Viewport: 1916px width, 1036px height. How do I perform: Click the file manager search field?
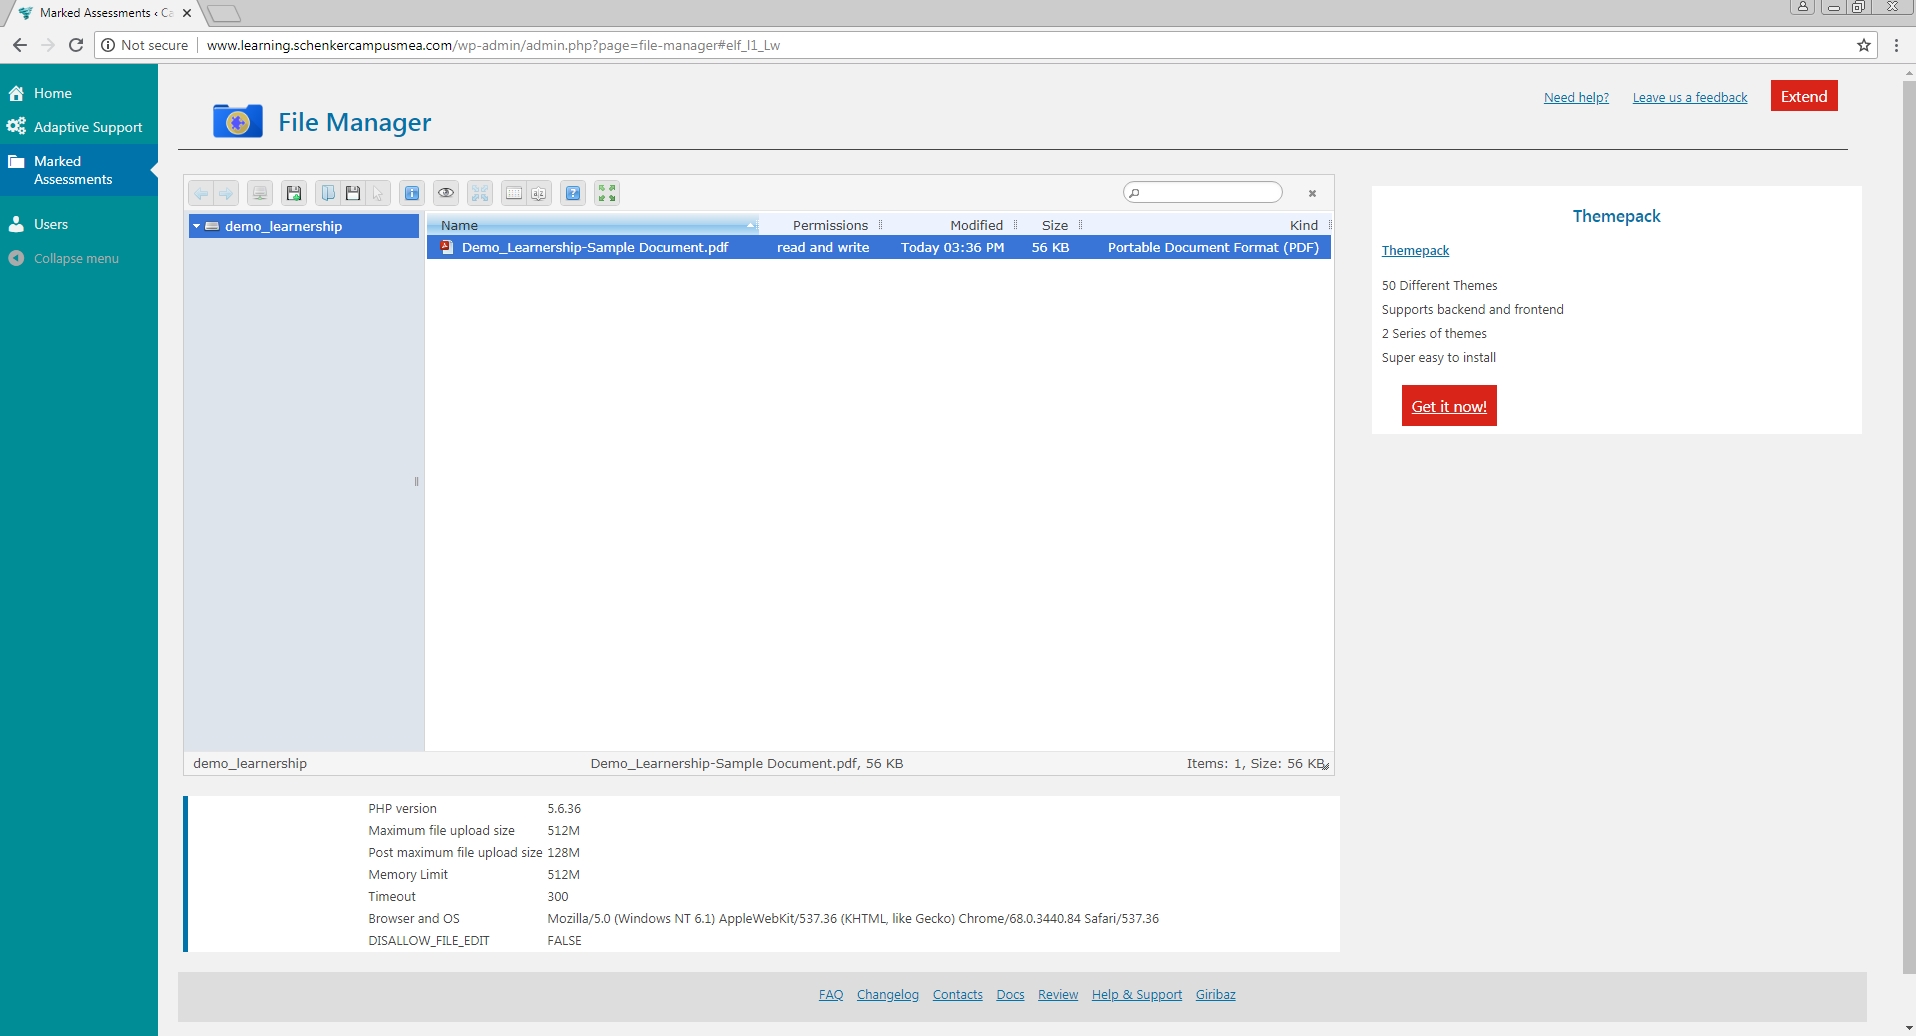click(1208, 192)
